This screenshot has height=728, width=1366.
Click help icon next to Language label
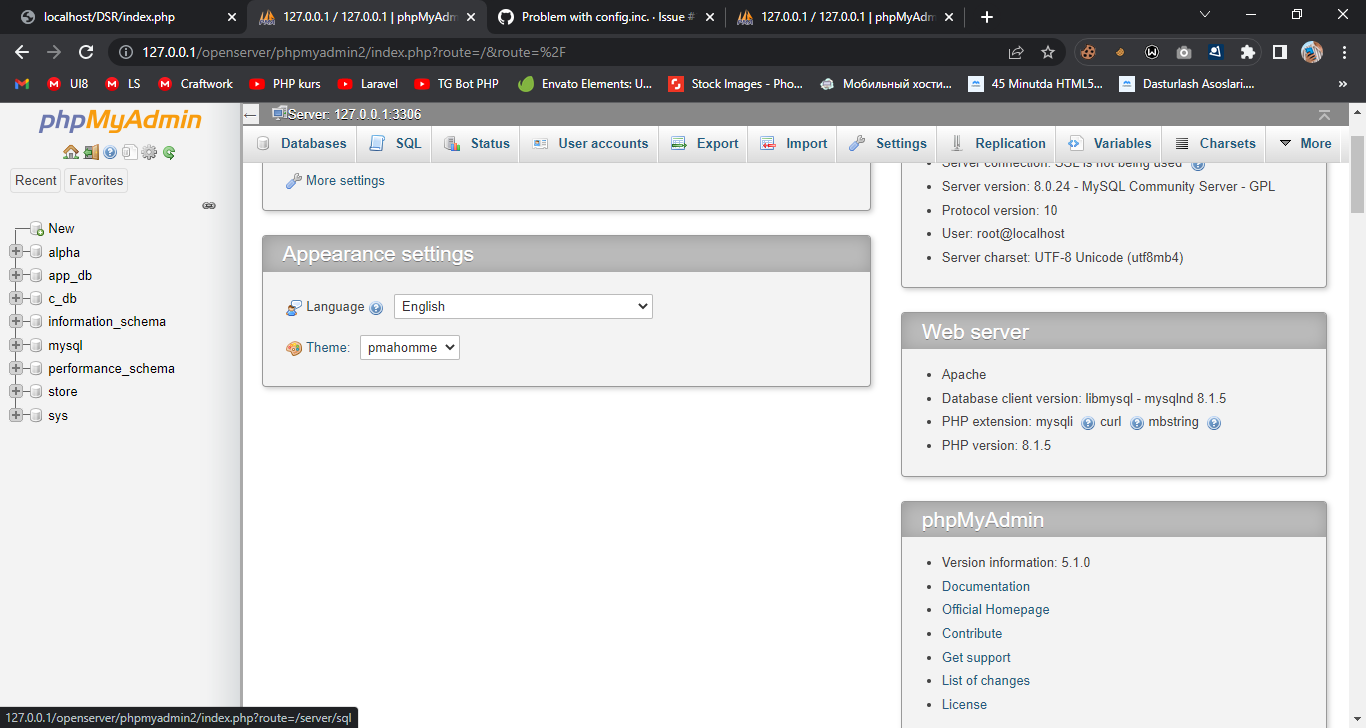(376, 308)
